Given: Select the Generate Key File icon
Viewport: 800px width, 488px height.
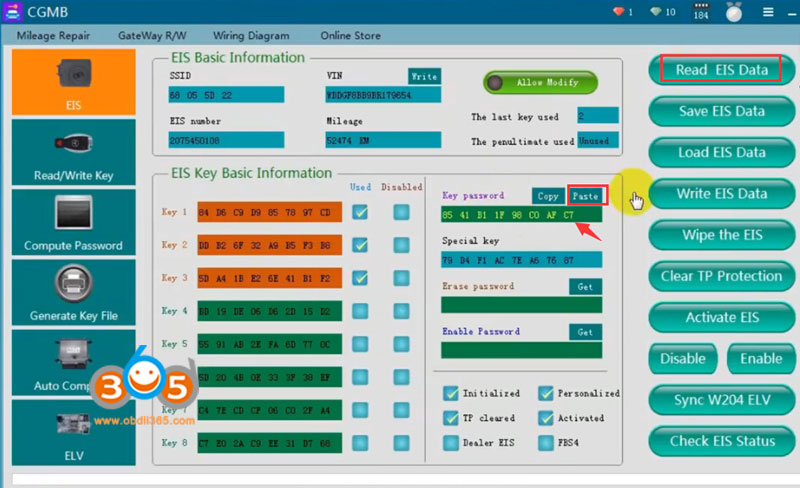Looking at the screenshot, I should click(74, 292).
